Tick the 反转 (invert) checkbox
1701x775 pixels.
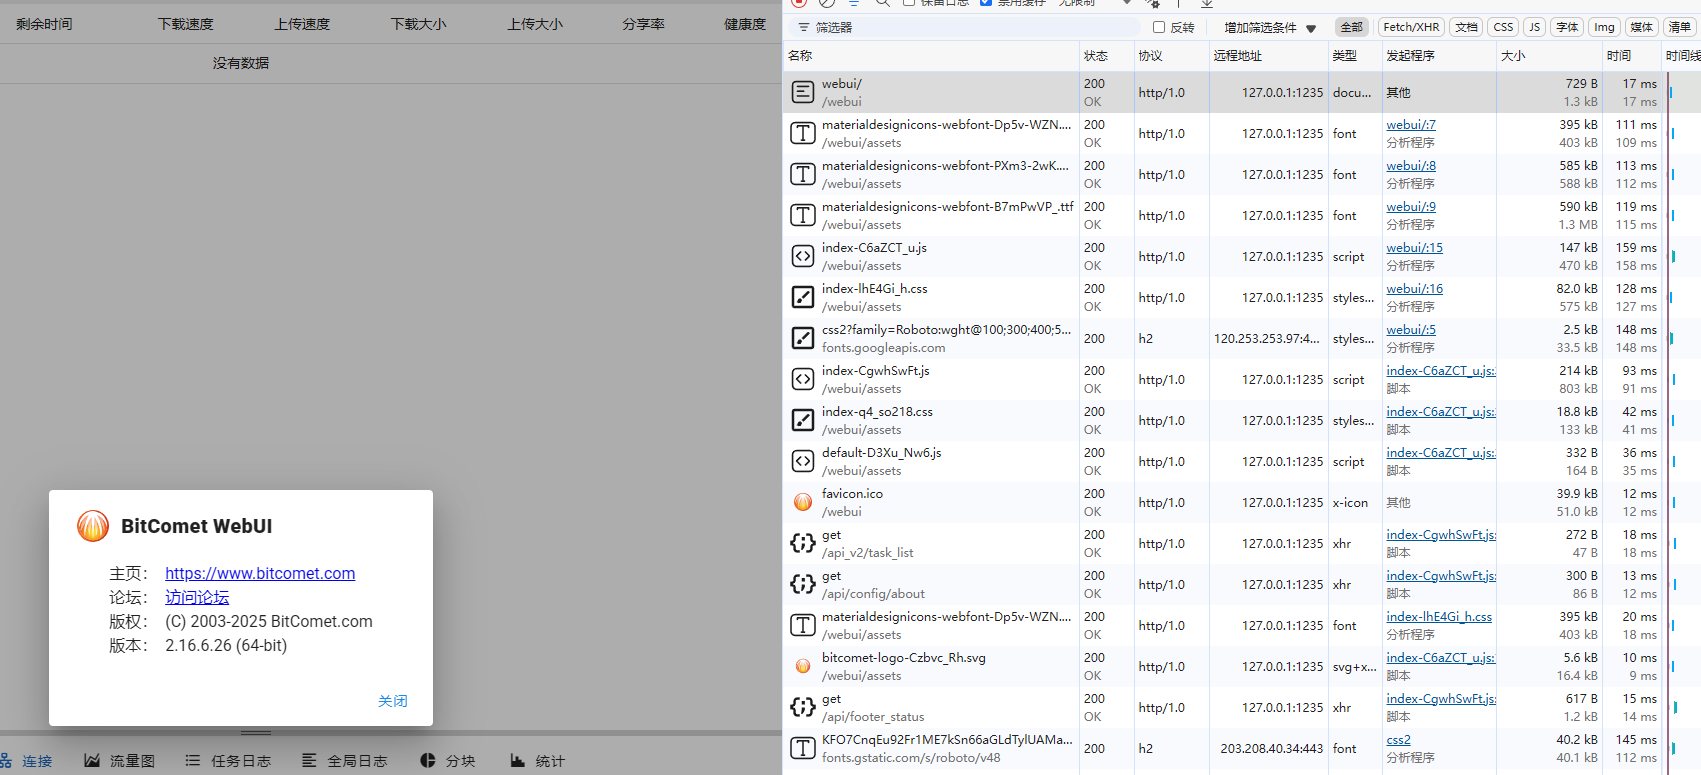(x=1159, y=27)
